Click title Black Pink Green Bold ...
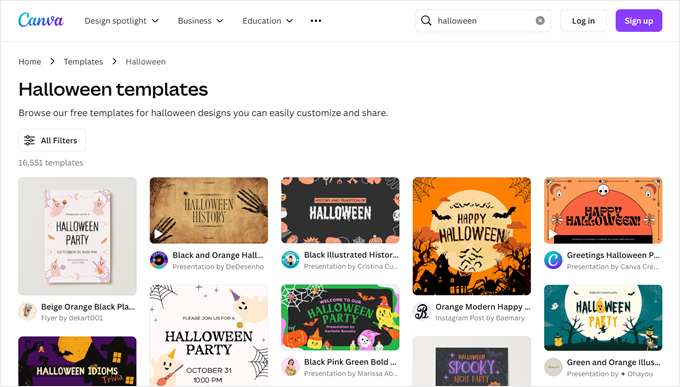 point(350,362)
